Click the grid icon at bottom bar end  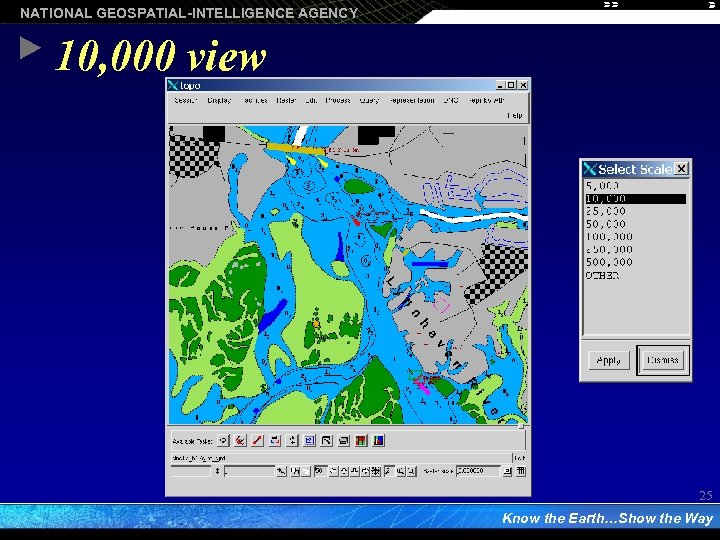pos(521,471)
